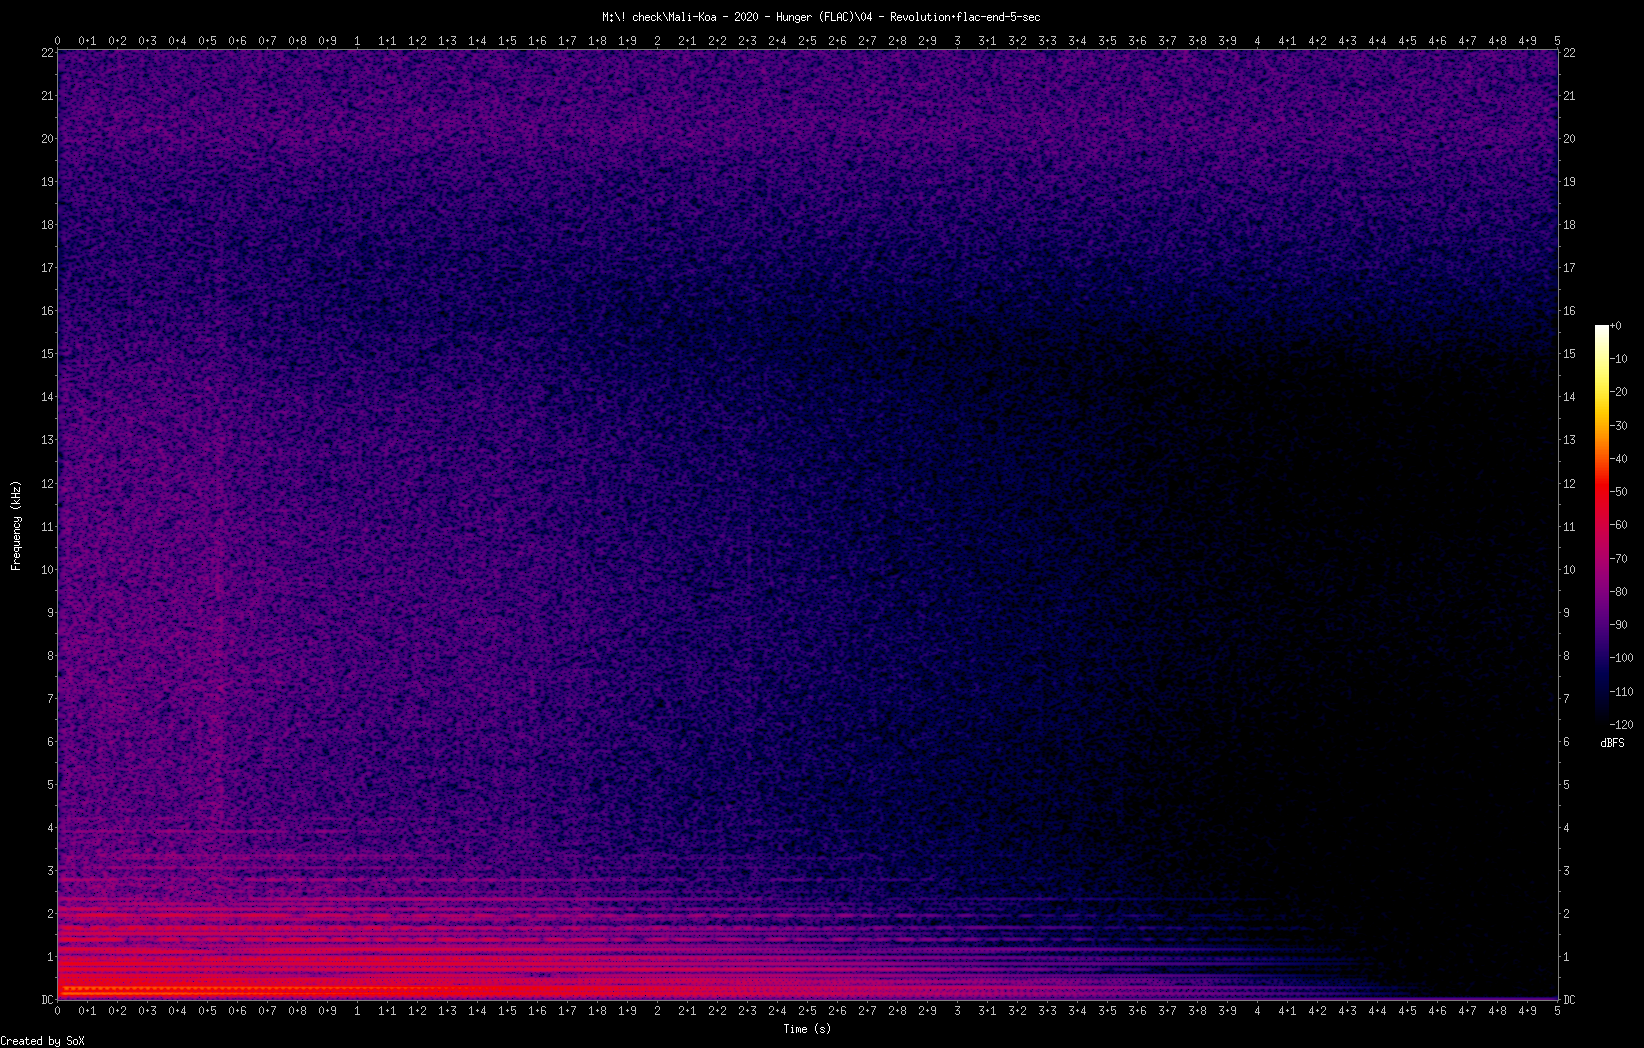Click the "dBFS" label under the color scale
Viewport: 1644px width, 1048px height.
click(1612, 743)
